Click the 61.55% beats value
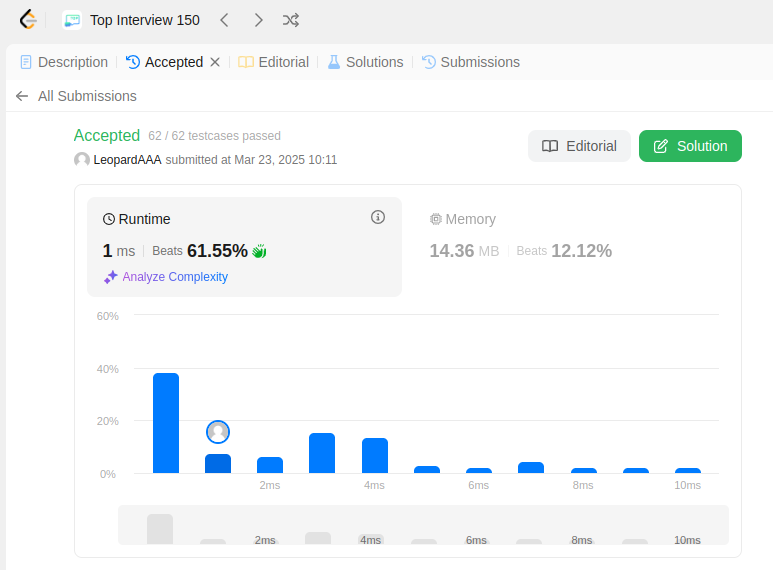 click(217, 250)
